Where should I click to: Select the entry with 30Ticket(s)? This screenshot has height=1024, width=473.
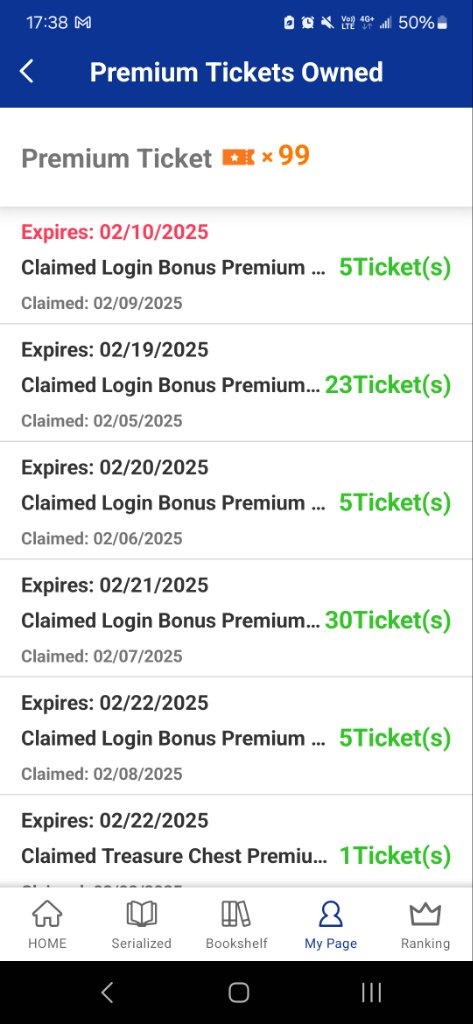[236, 618]
